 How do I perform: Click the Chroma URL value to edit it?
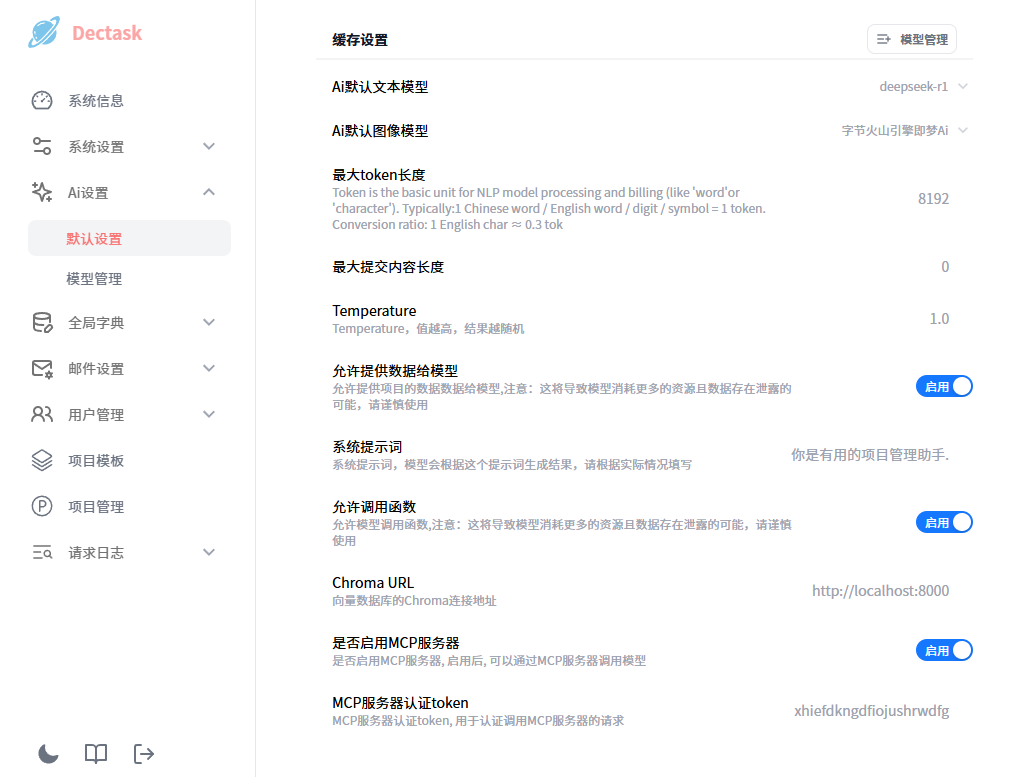(x=880, y=590)
